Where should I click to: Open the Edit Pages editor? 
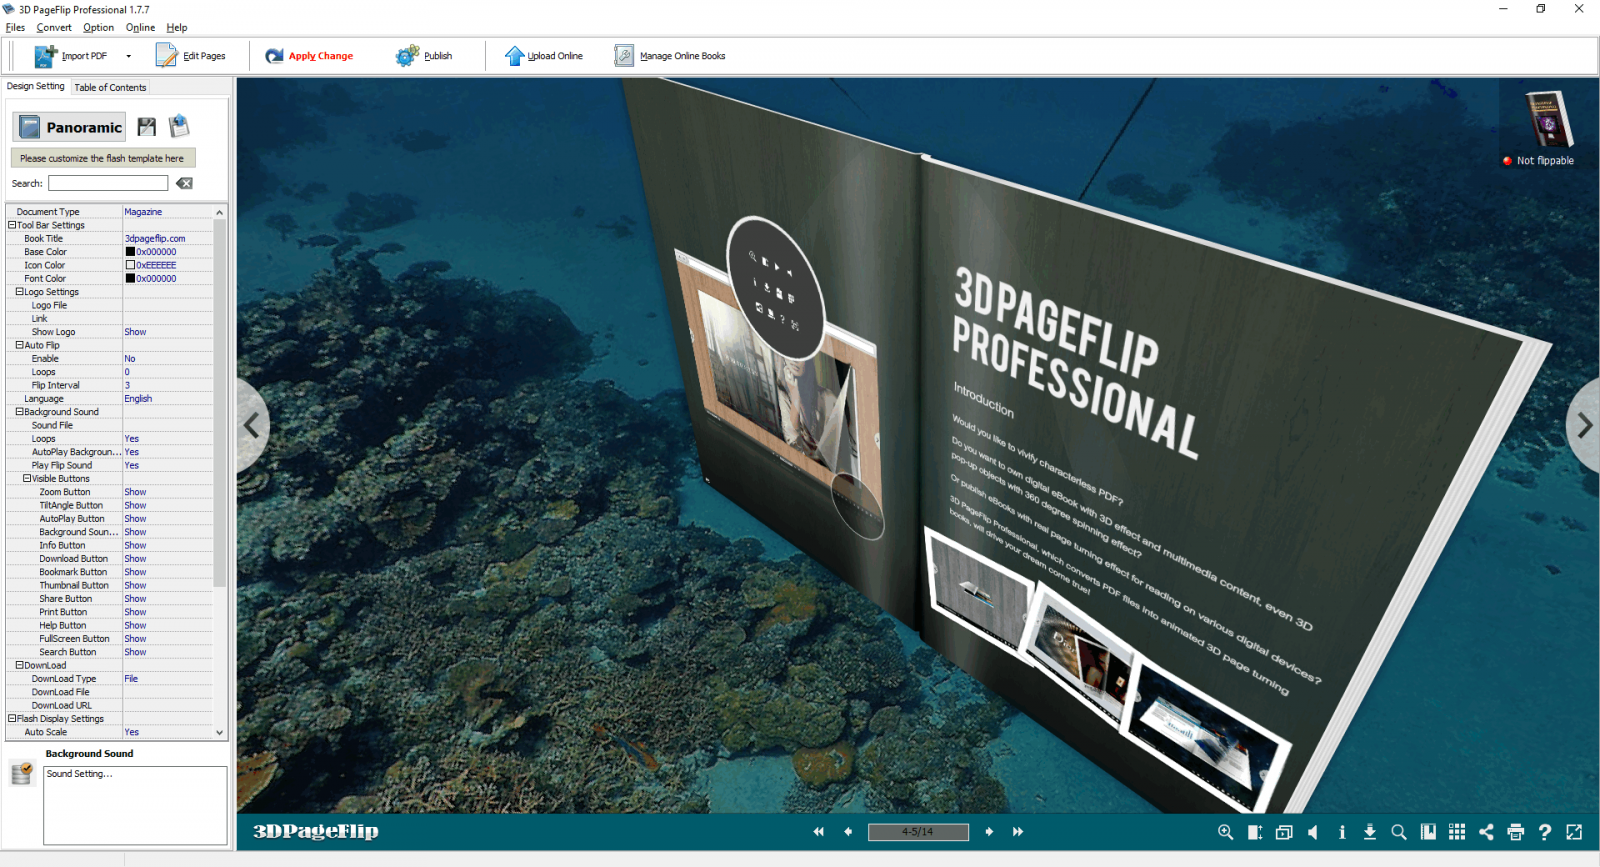(x=190, y=56)
